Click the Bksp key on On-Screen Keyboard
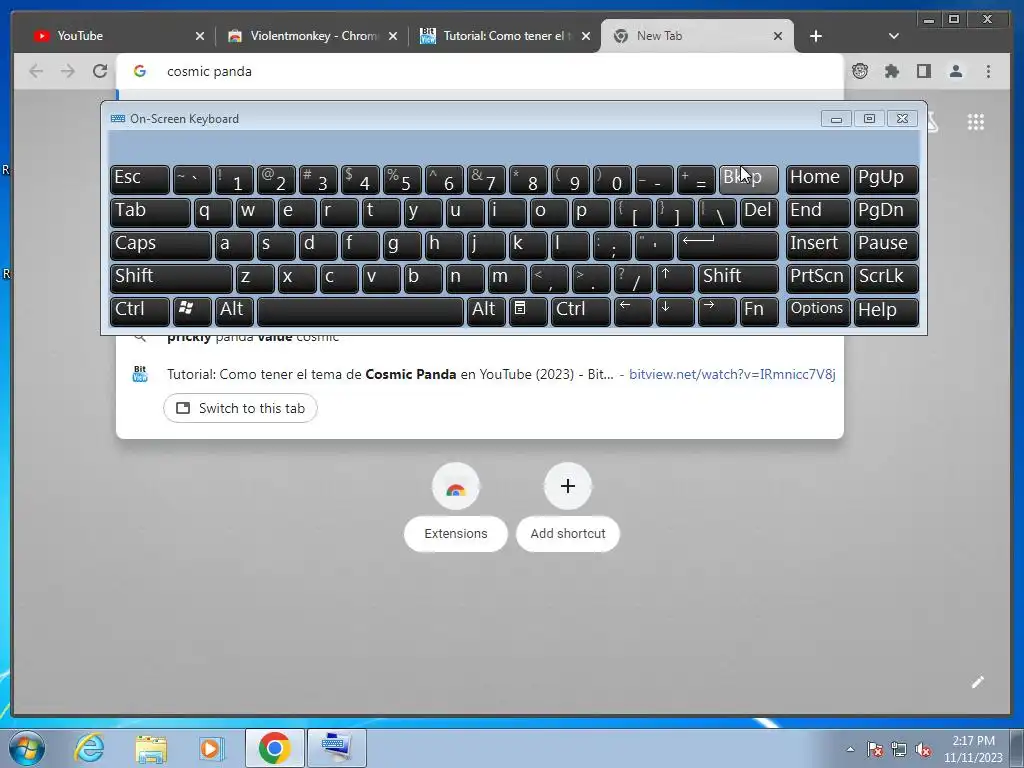This screenshot has width=1024, height=768. (748, 179)
